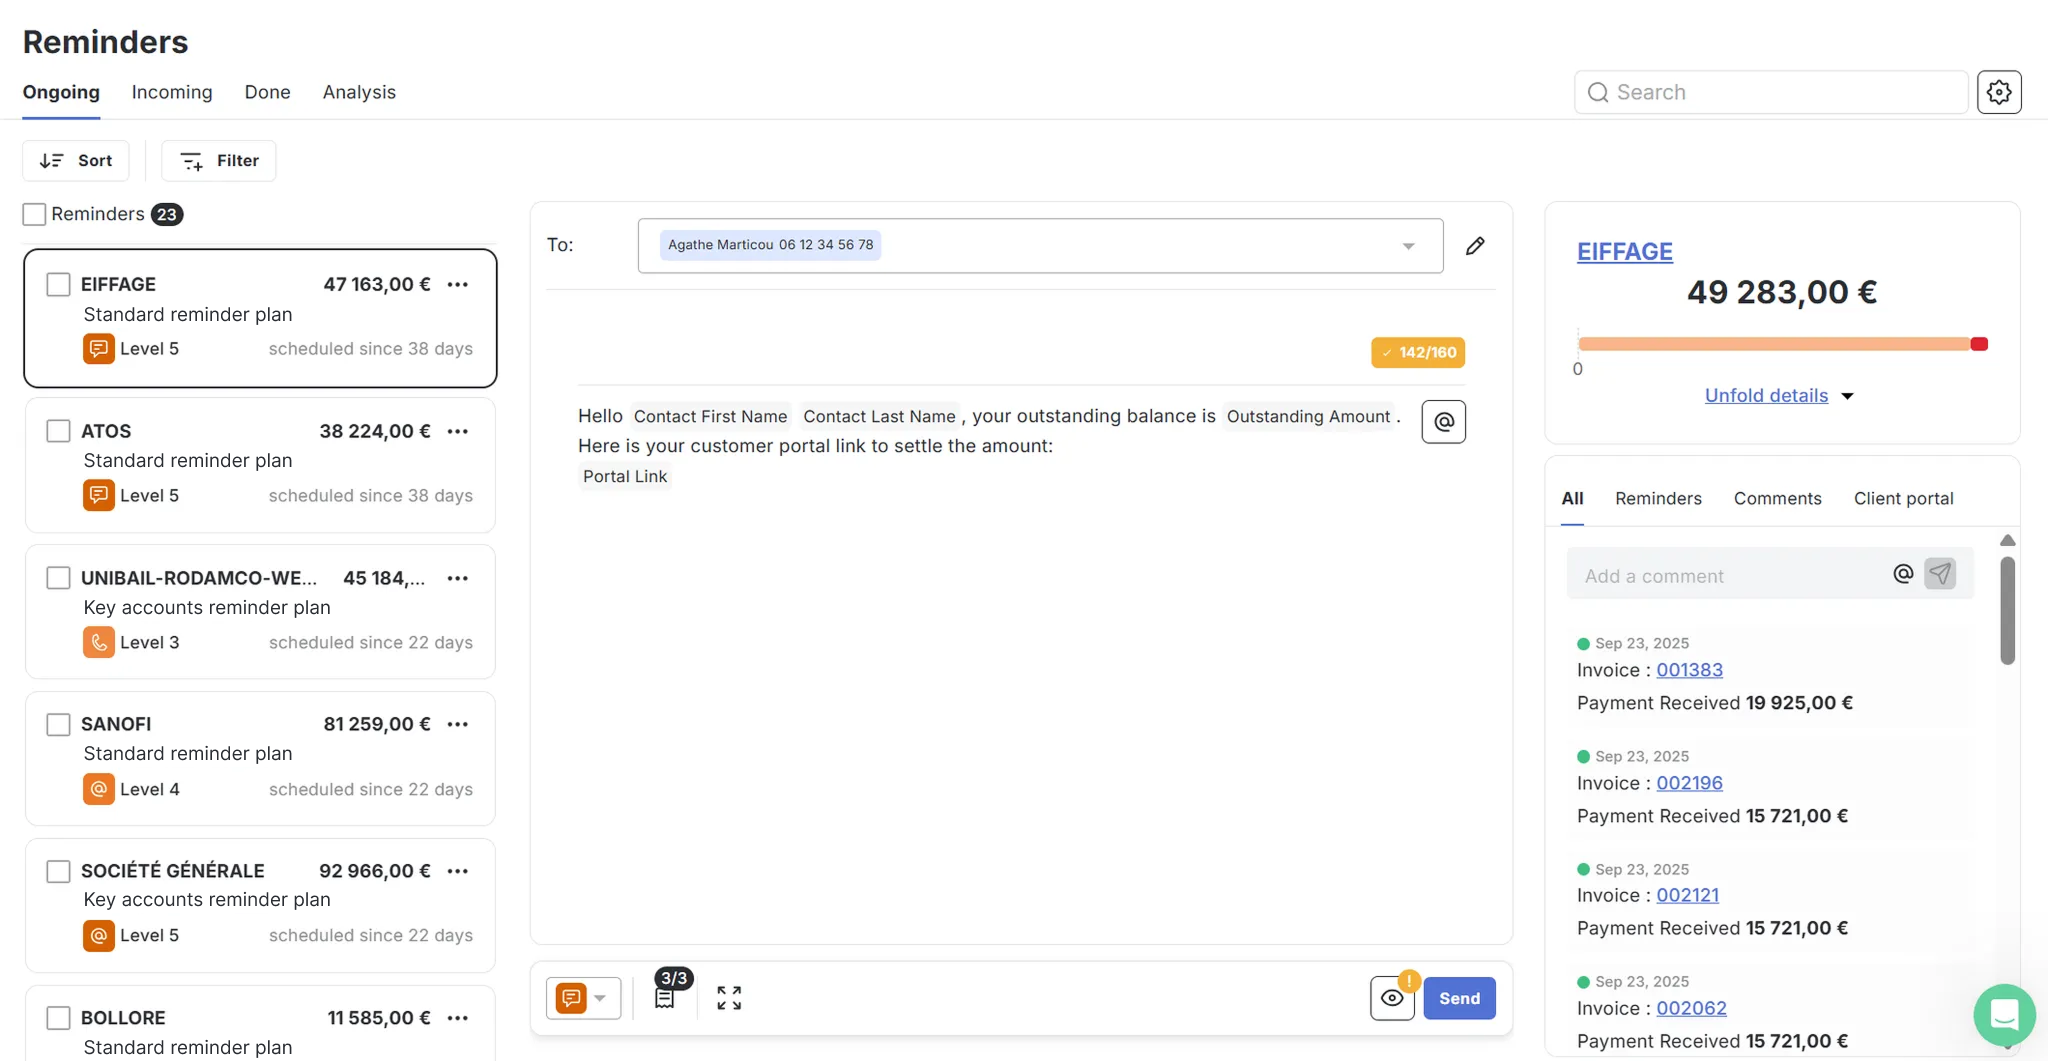
Task: Switch to the Incoming tab
Action: tap(172, 92)
